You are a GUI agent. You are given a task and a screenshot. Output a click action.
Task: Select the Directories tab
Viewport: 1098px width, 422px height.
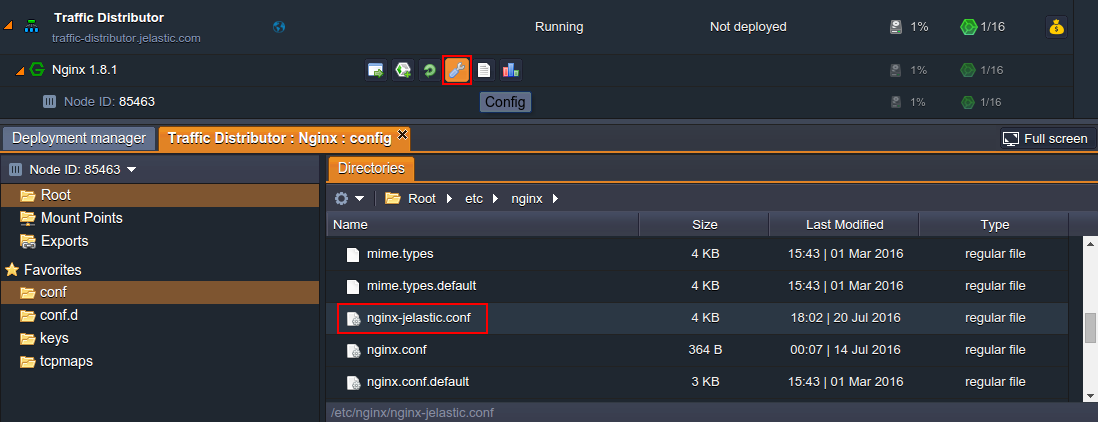(x=371, y=169)
